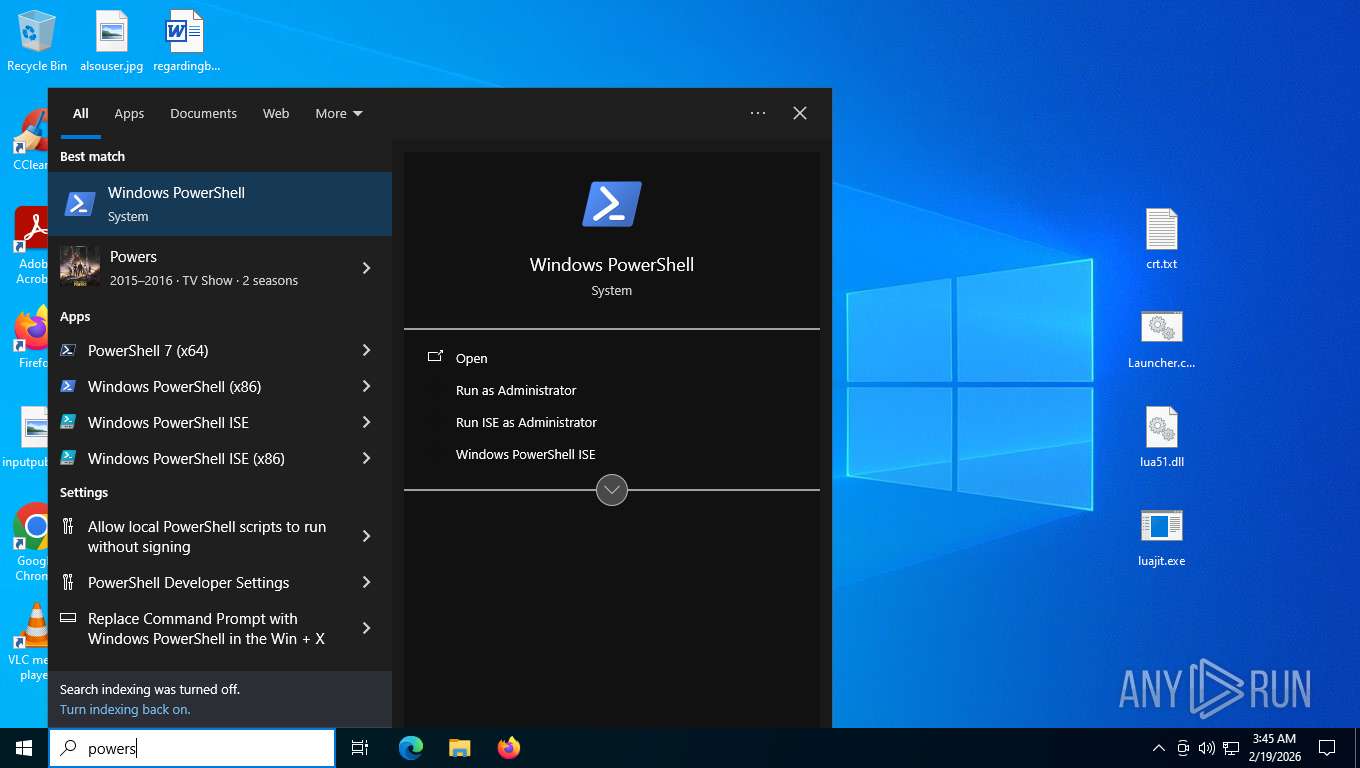This screenshot has height=768, width=1360.
Task: Open notification center icon
Action: pos(1327,748)
